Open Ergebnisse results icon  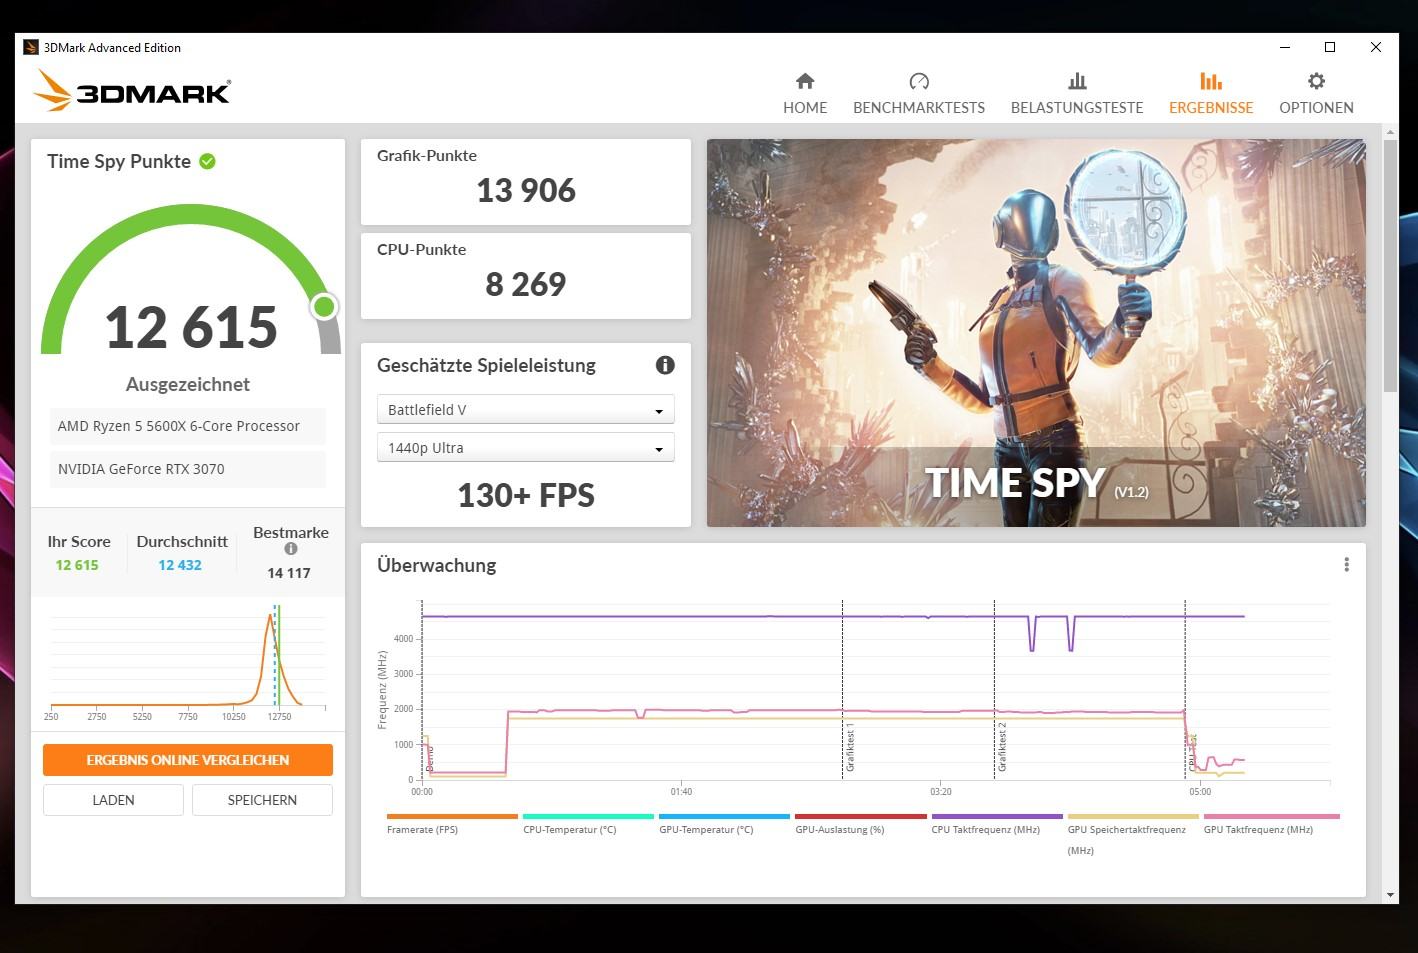click(x=1211, y=81)
